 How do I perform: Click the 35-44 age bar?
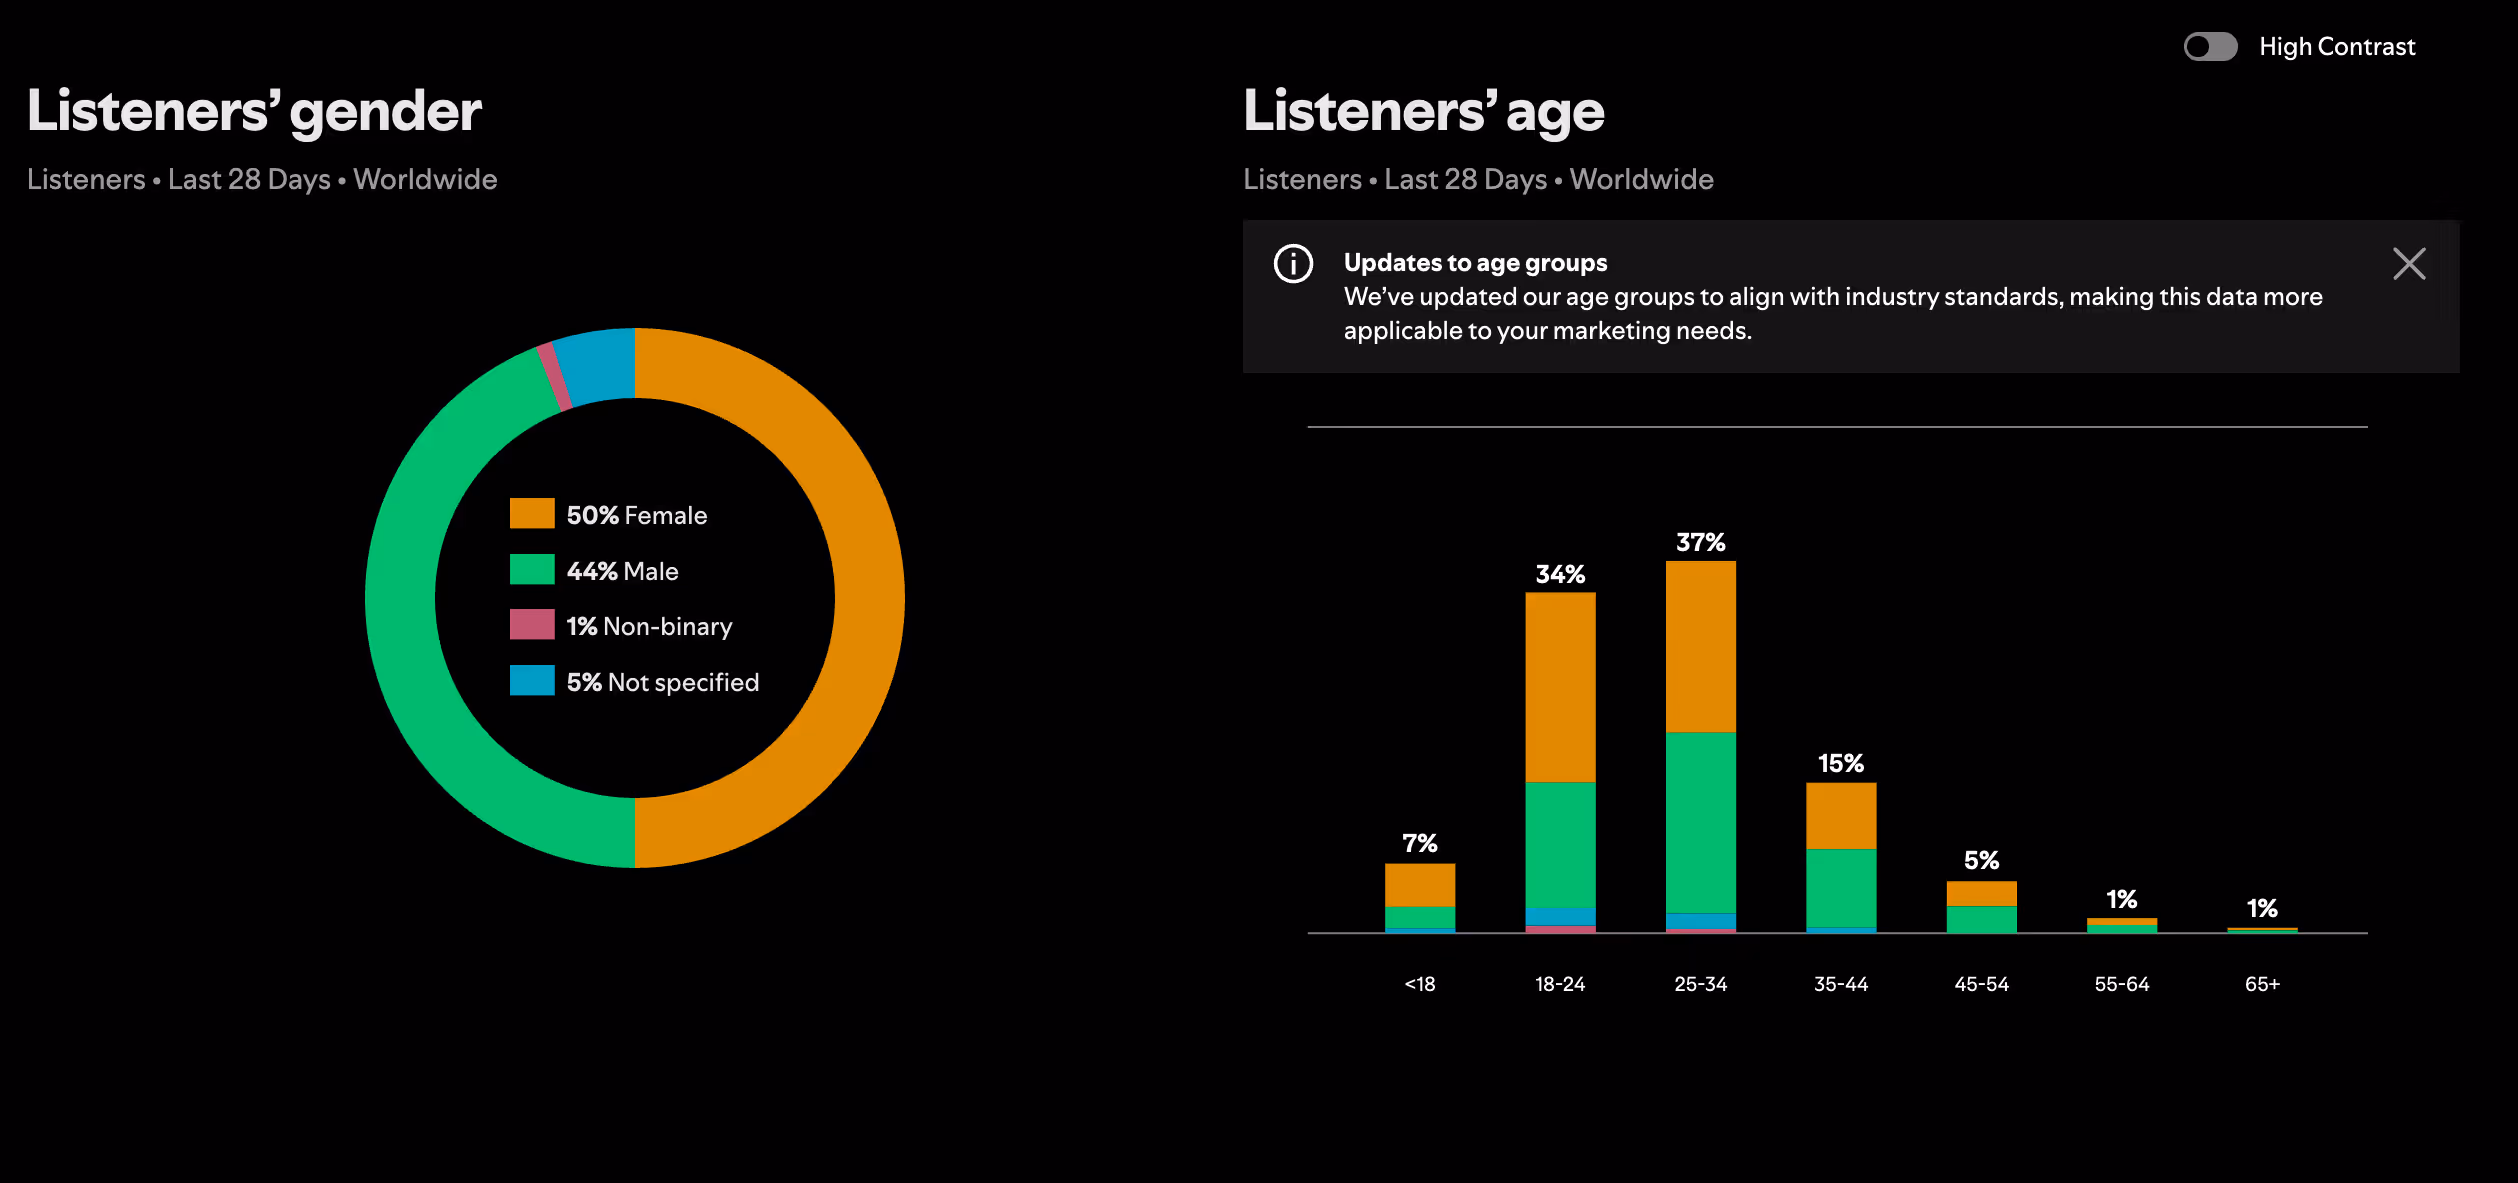1841,857
